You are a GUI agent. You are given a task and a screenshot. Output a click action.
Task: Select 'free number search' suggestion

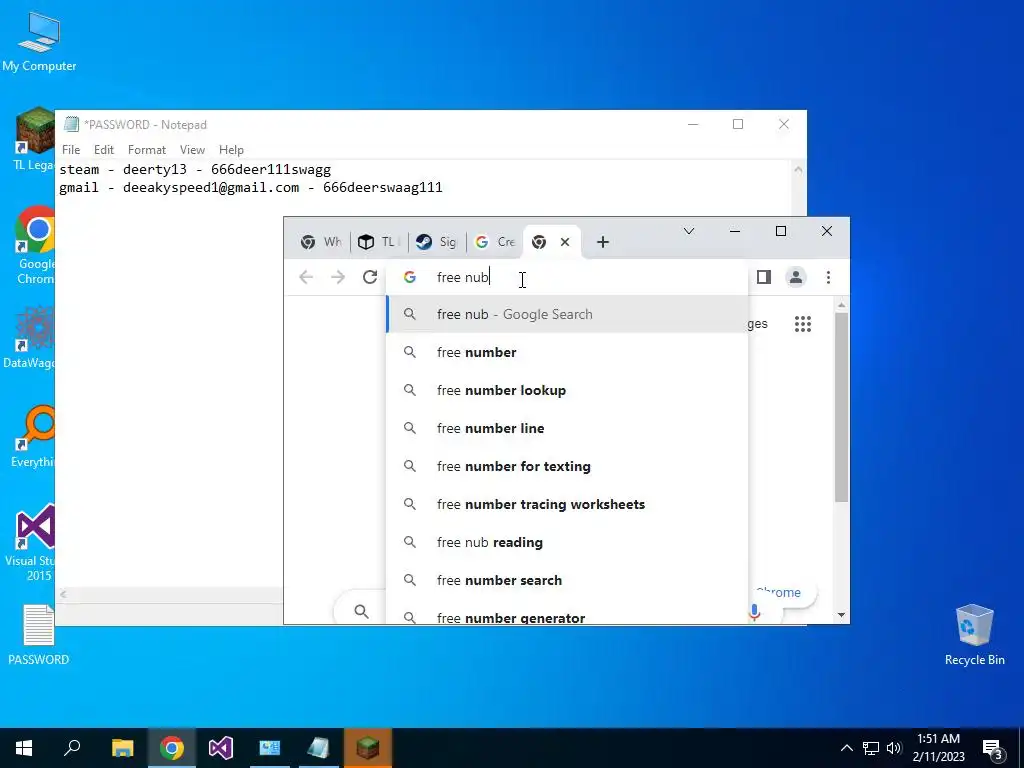[567, 580]
